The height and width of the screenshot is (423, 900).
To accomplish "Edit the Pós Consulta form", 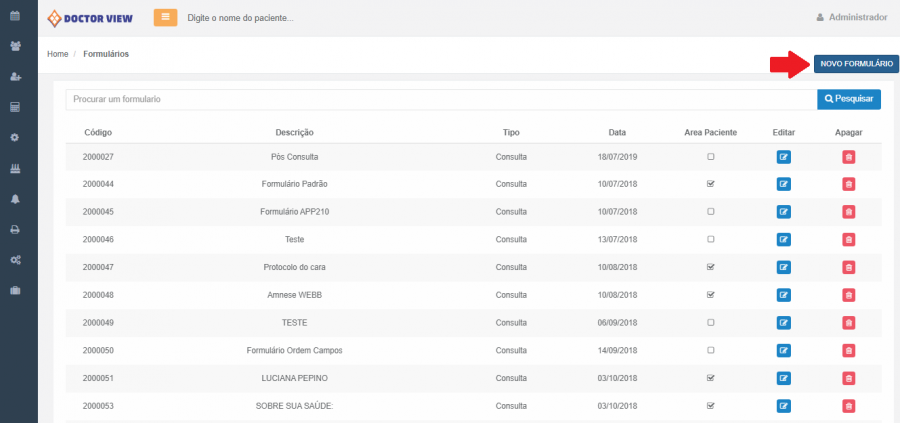I will click(x=784, y=157).
